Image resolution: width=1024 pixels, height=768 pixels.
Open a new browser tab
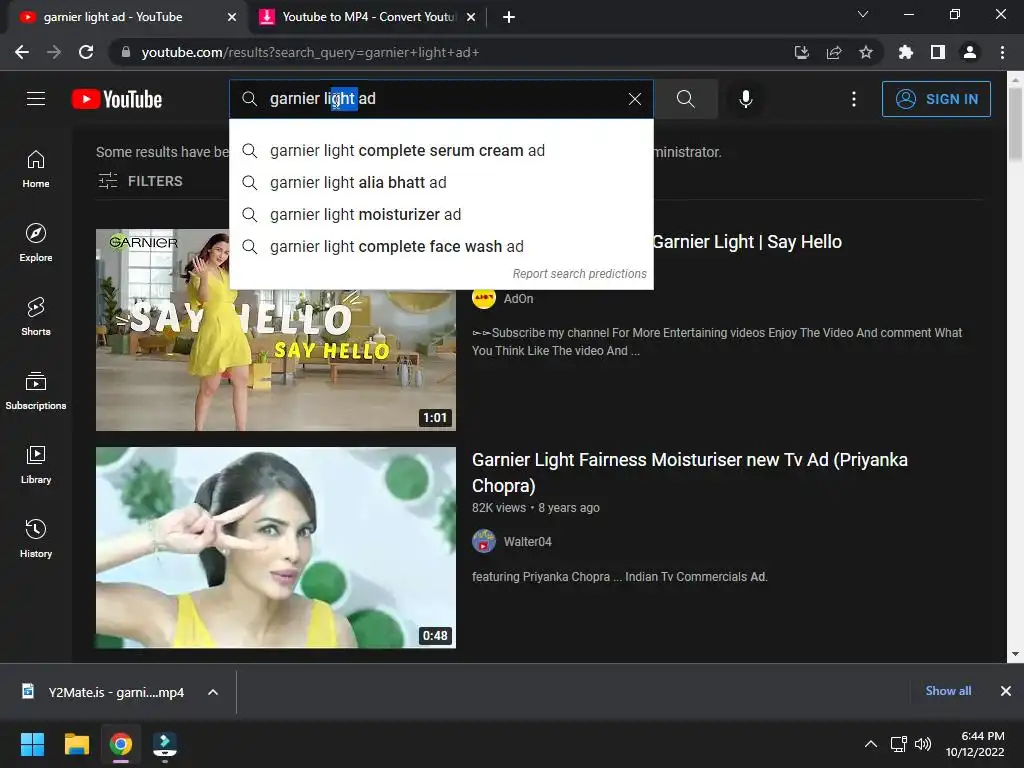tap(509, 17)
